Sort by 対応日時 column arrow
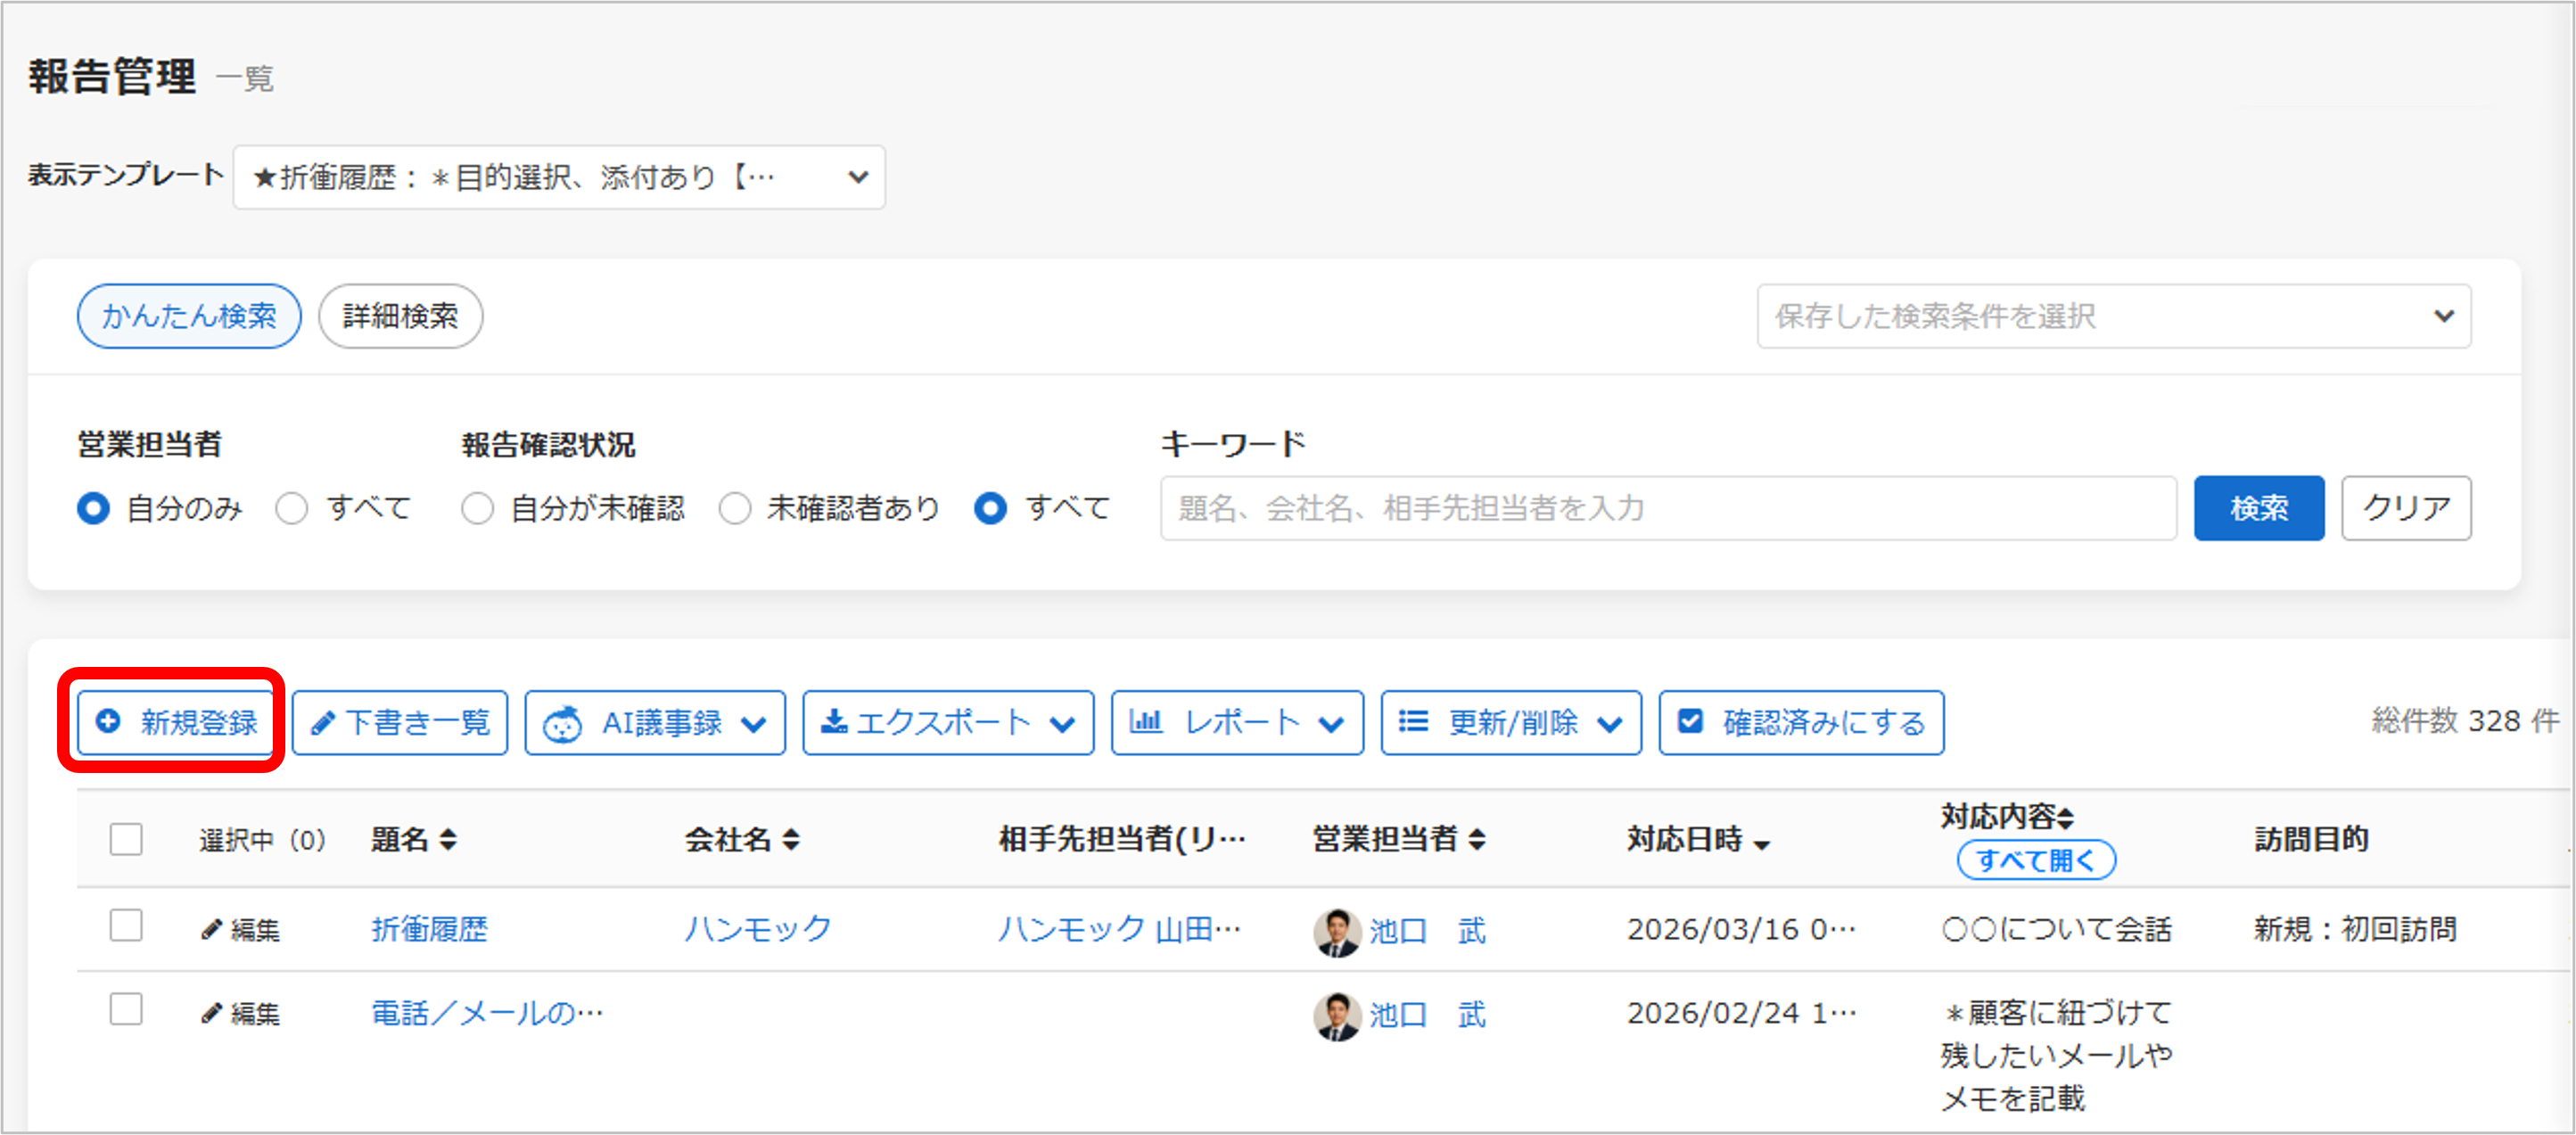 [x=1762, y=845]
